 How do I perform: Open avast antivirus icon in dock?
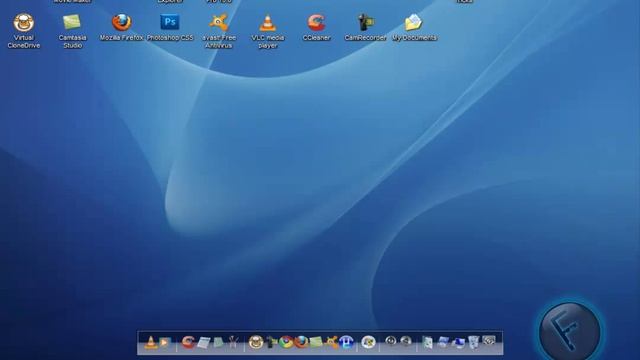pyautogui.click(x=332, y=342)
